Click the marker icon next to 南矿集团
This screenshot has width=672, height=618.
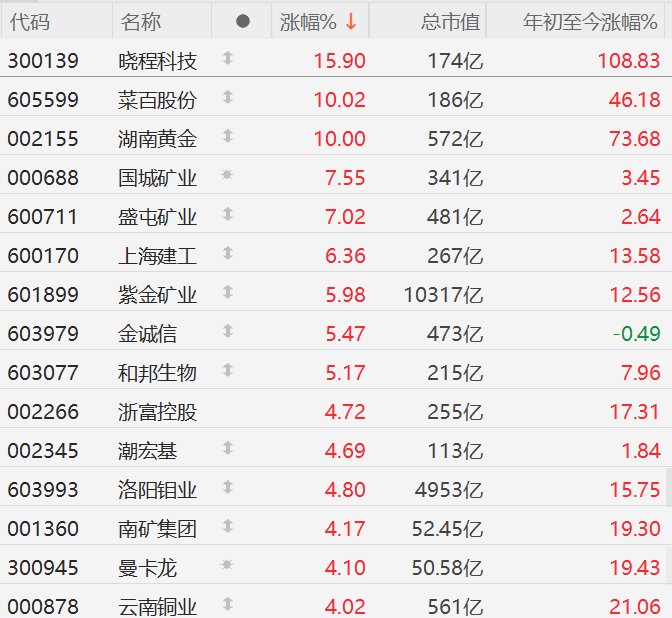228,526
